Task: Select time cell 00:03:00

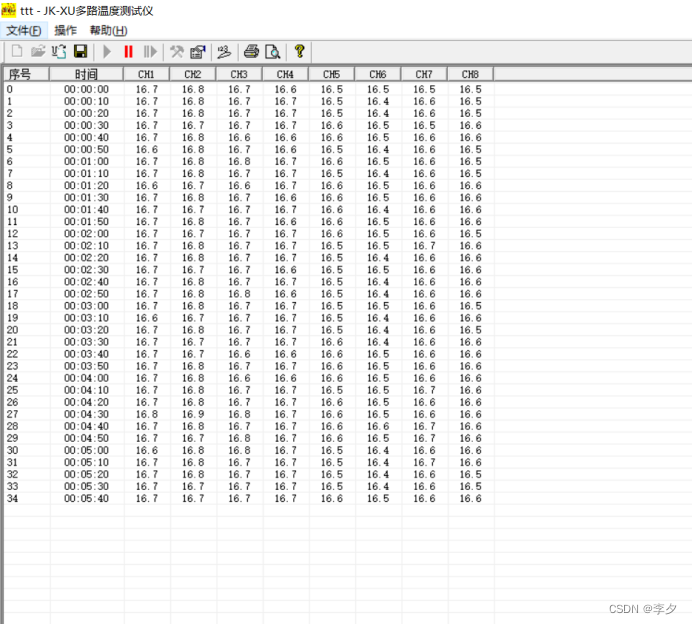Action: pyautogui.click(x=86, y=306)
